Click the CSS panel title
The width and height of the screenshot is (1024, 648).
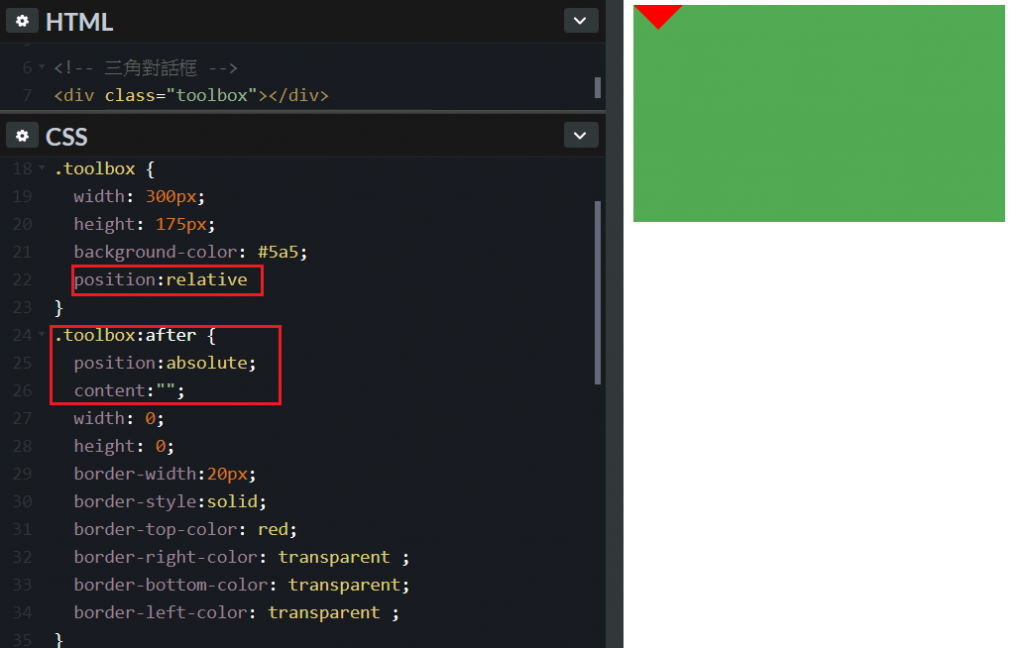point(66,137)
